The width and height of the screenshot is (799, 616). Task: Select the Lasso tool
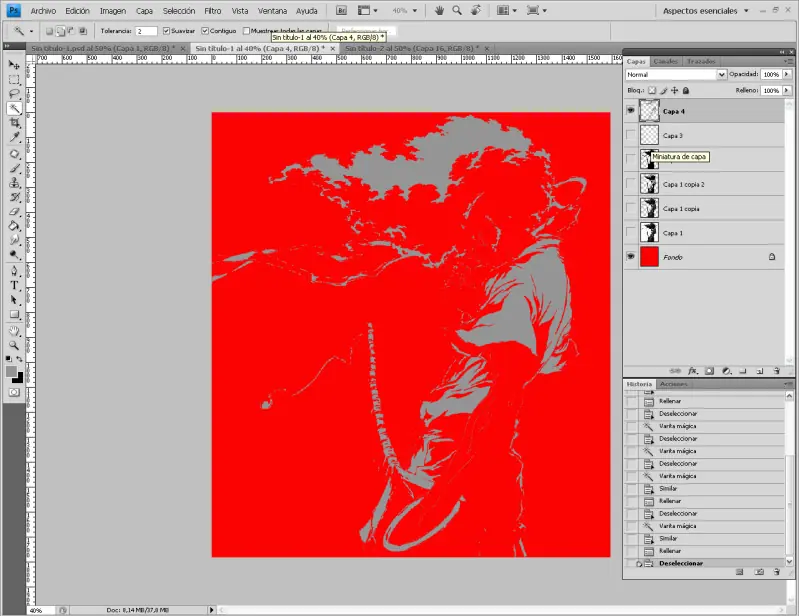pyautogui.click(x=14, y=94)
